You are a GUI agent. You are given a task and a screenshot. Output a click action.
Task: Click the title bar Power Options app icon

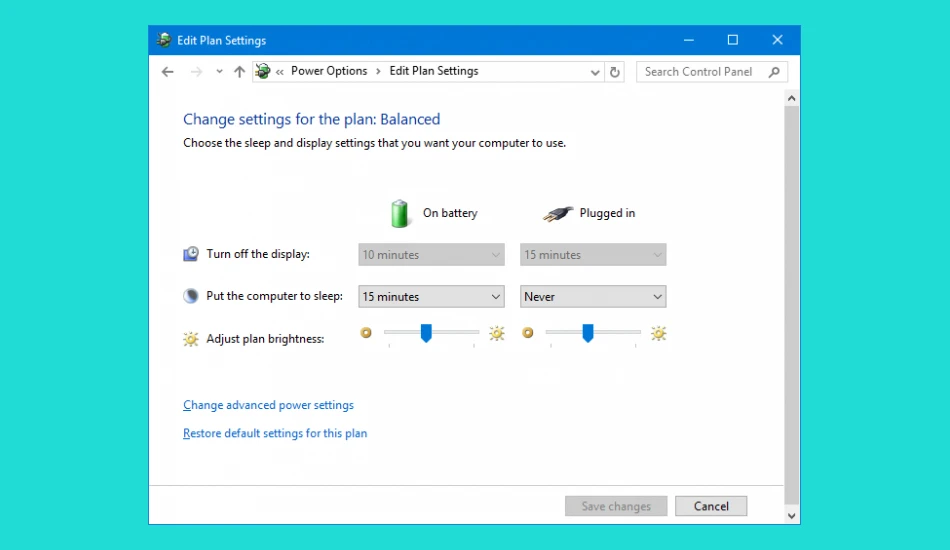click(x=164, y=40)
